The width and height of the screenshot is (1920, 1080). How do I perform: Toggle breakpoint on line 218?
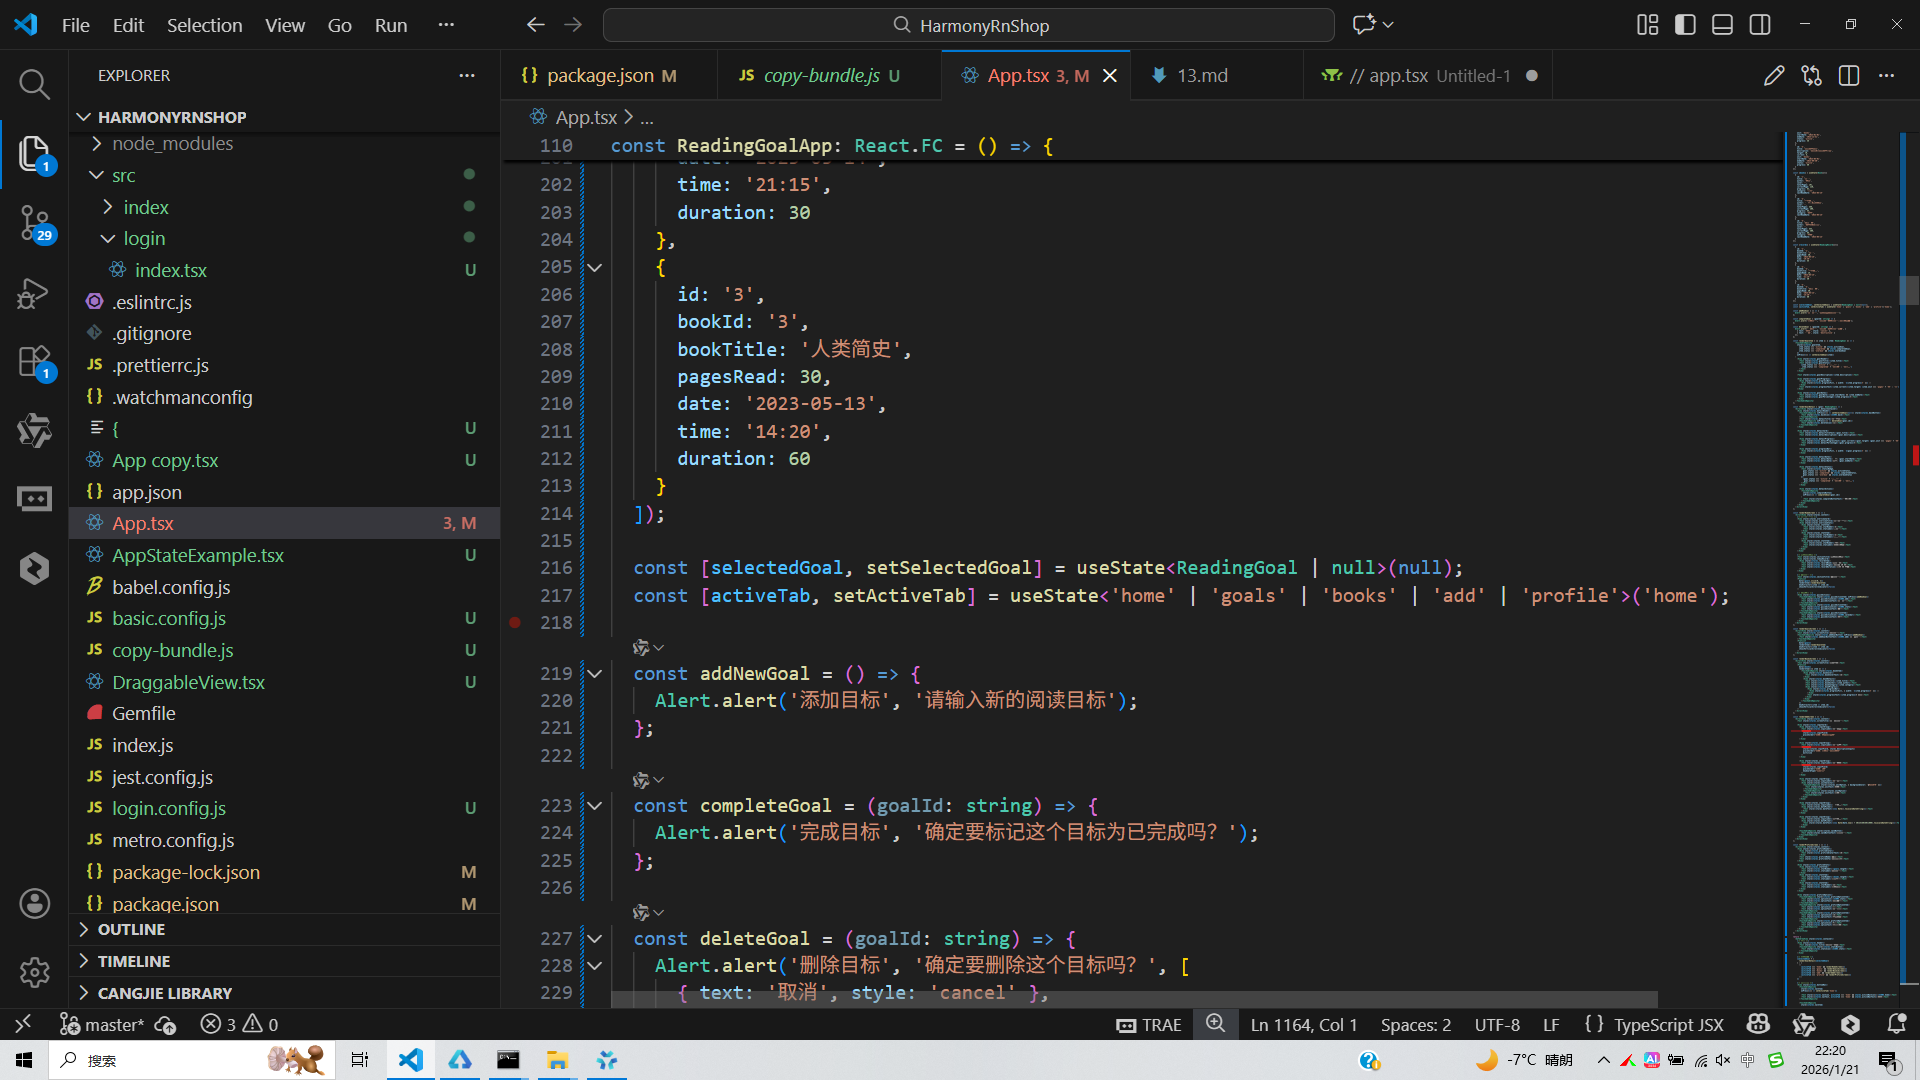pyautogui.click(x=515, y=622)
